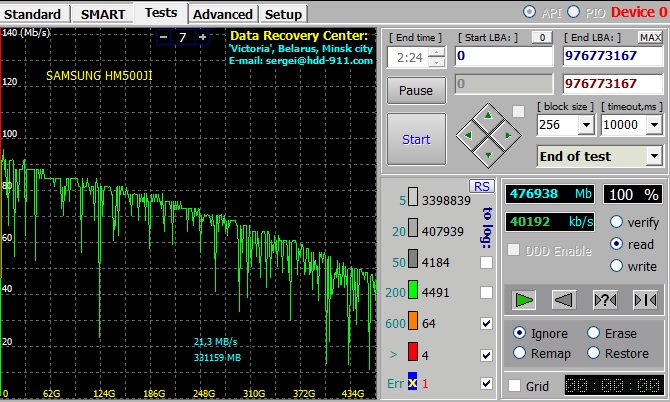
Task: Open the block size dropdown
Action: coord(585,125)
